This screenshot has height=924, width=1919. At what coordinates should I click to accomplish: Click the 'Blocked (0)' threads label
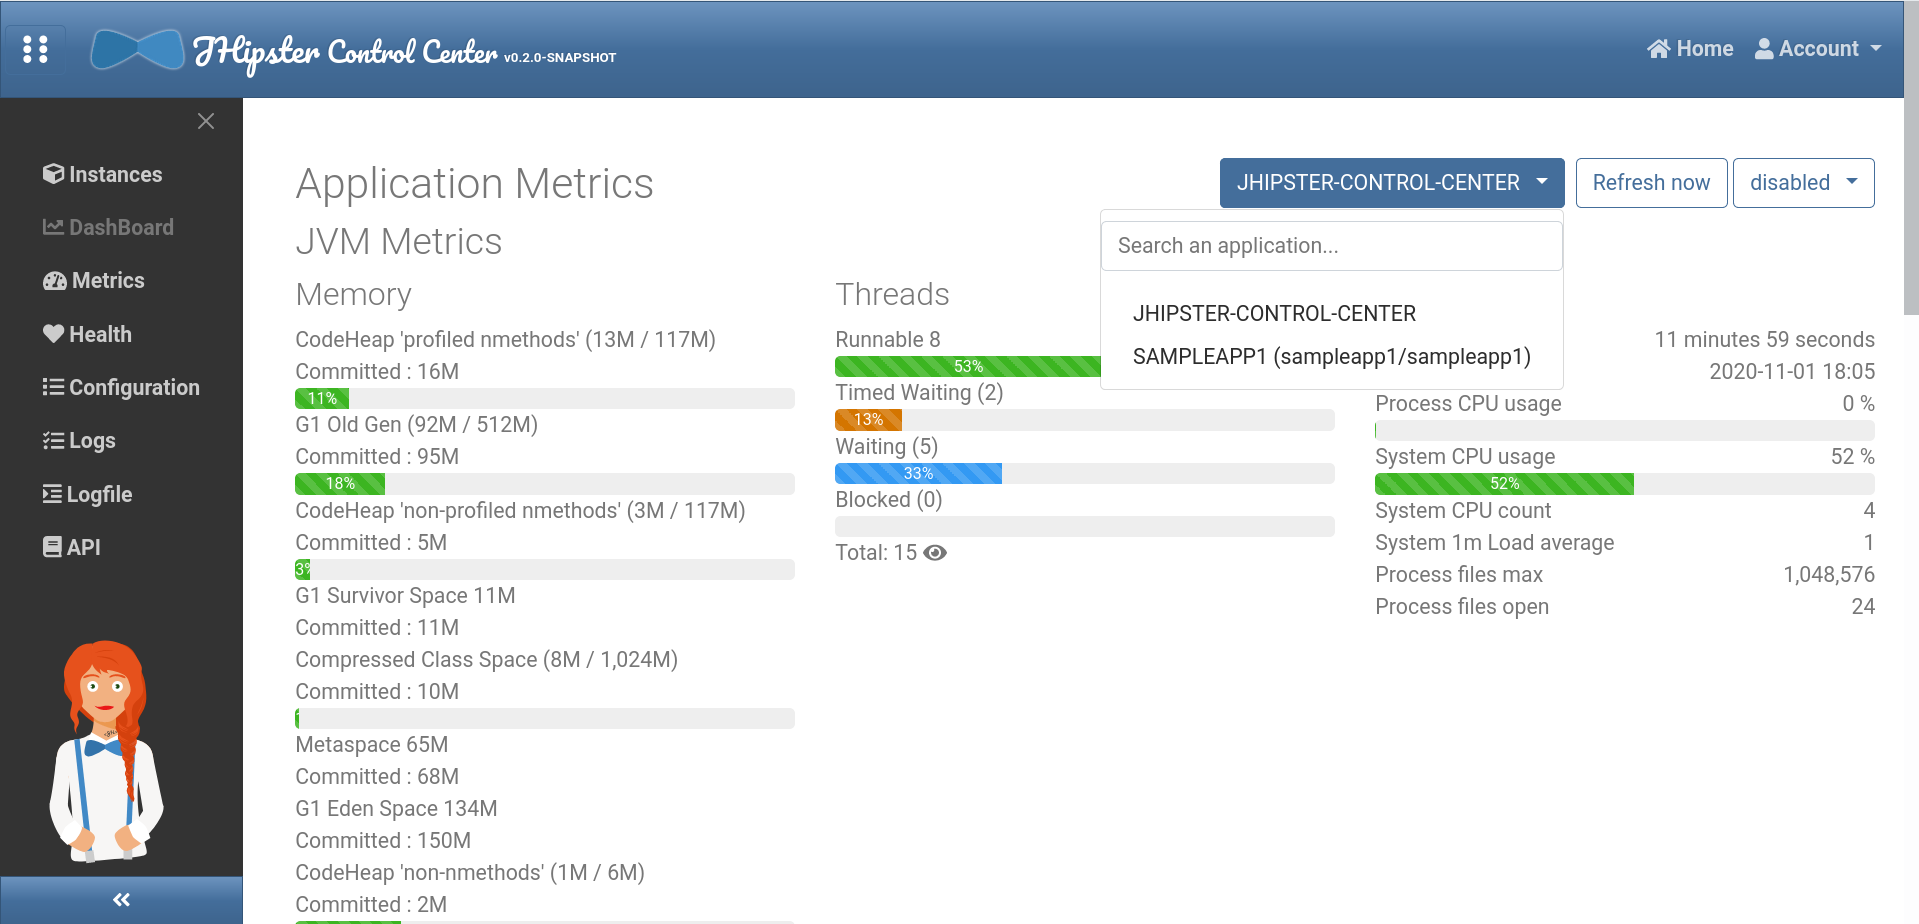(889, 500)
